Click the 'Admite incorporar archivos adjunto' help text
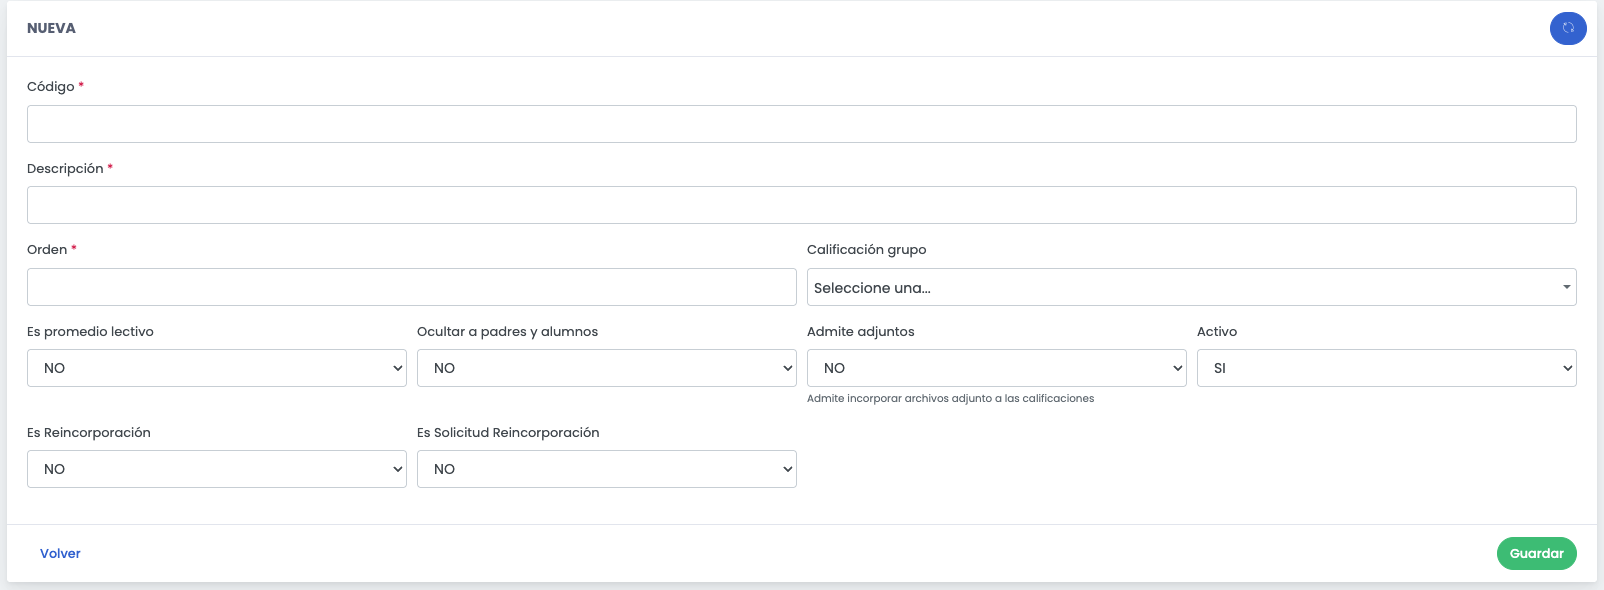This screenshot has height=590, width=1604. (x=950, y=398)
